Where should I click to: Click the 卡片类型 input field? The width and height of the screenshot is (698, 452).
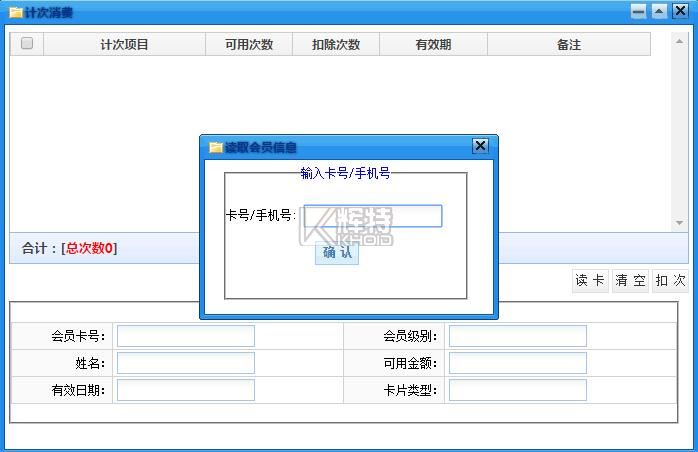point(517,390)
